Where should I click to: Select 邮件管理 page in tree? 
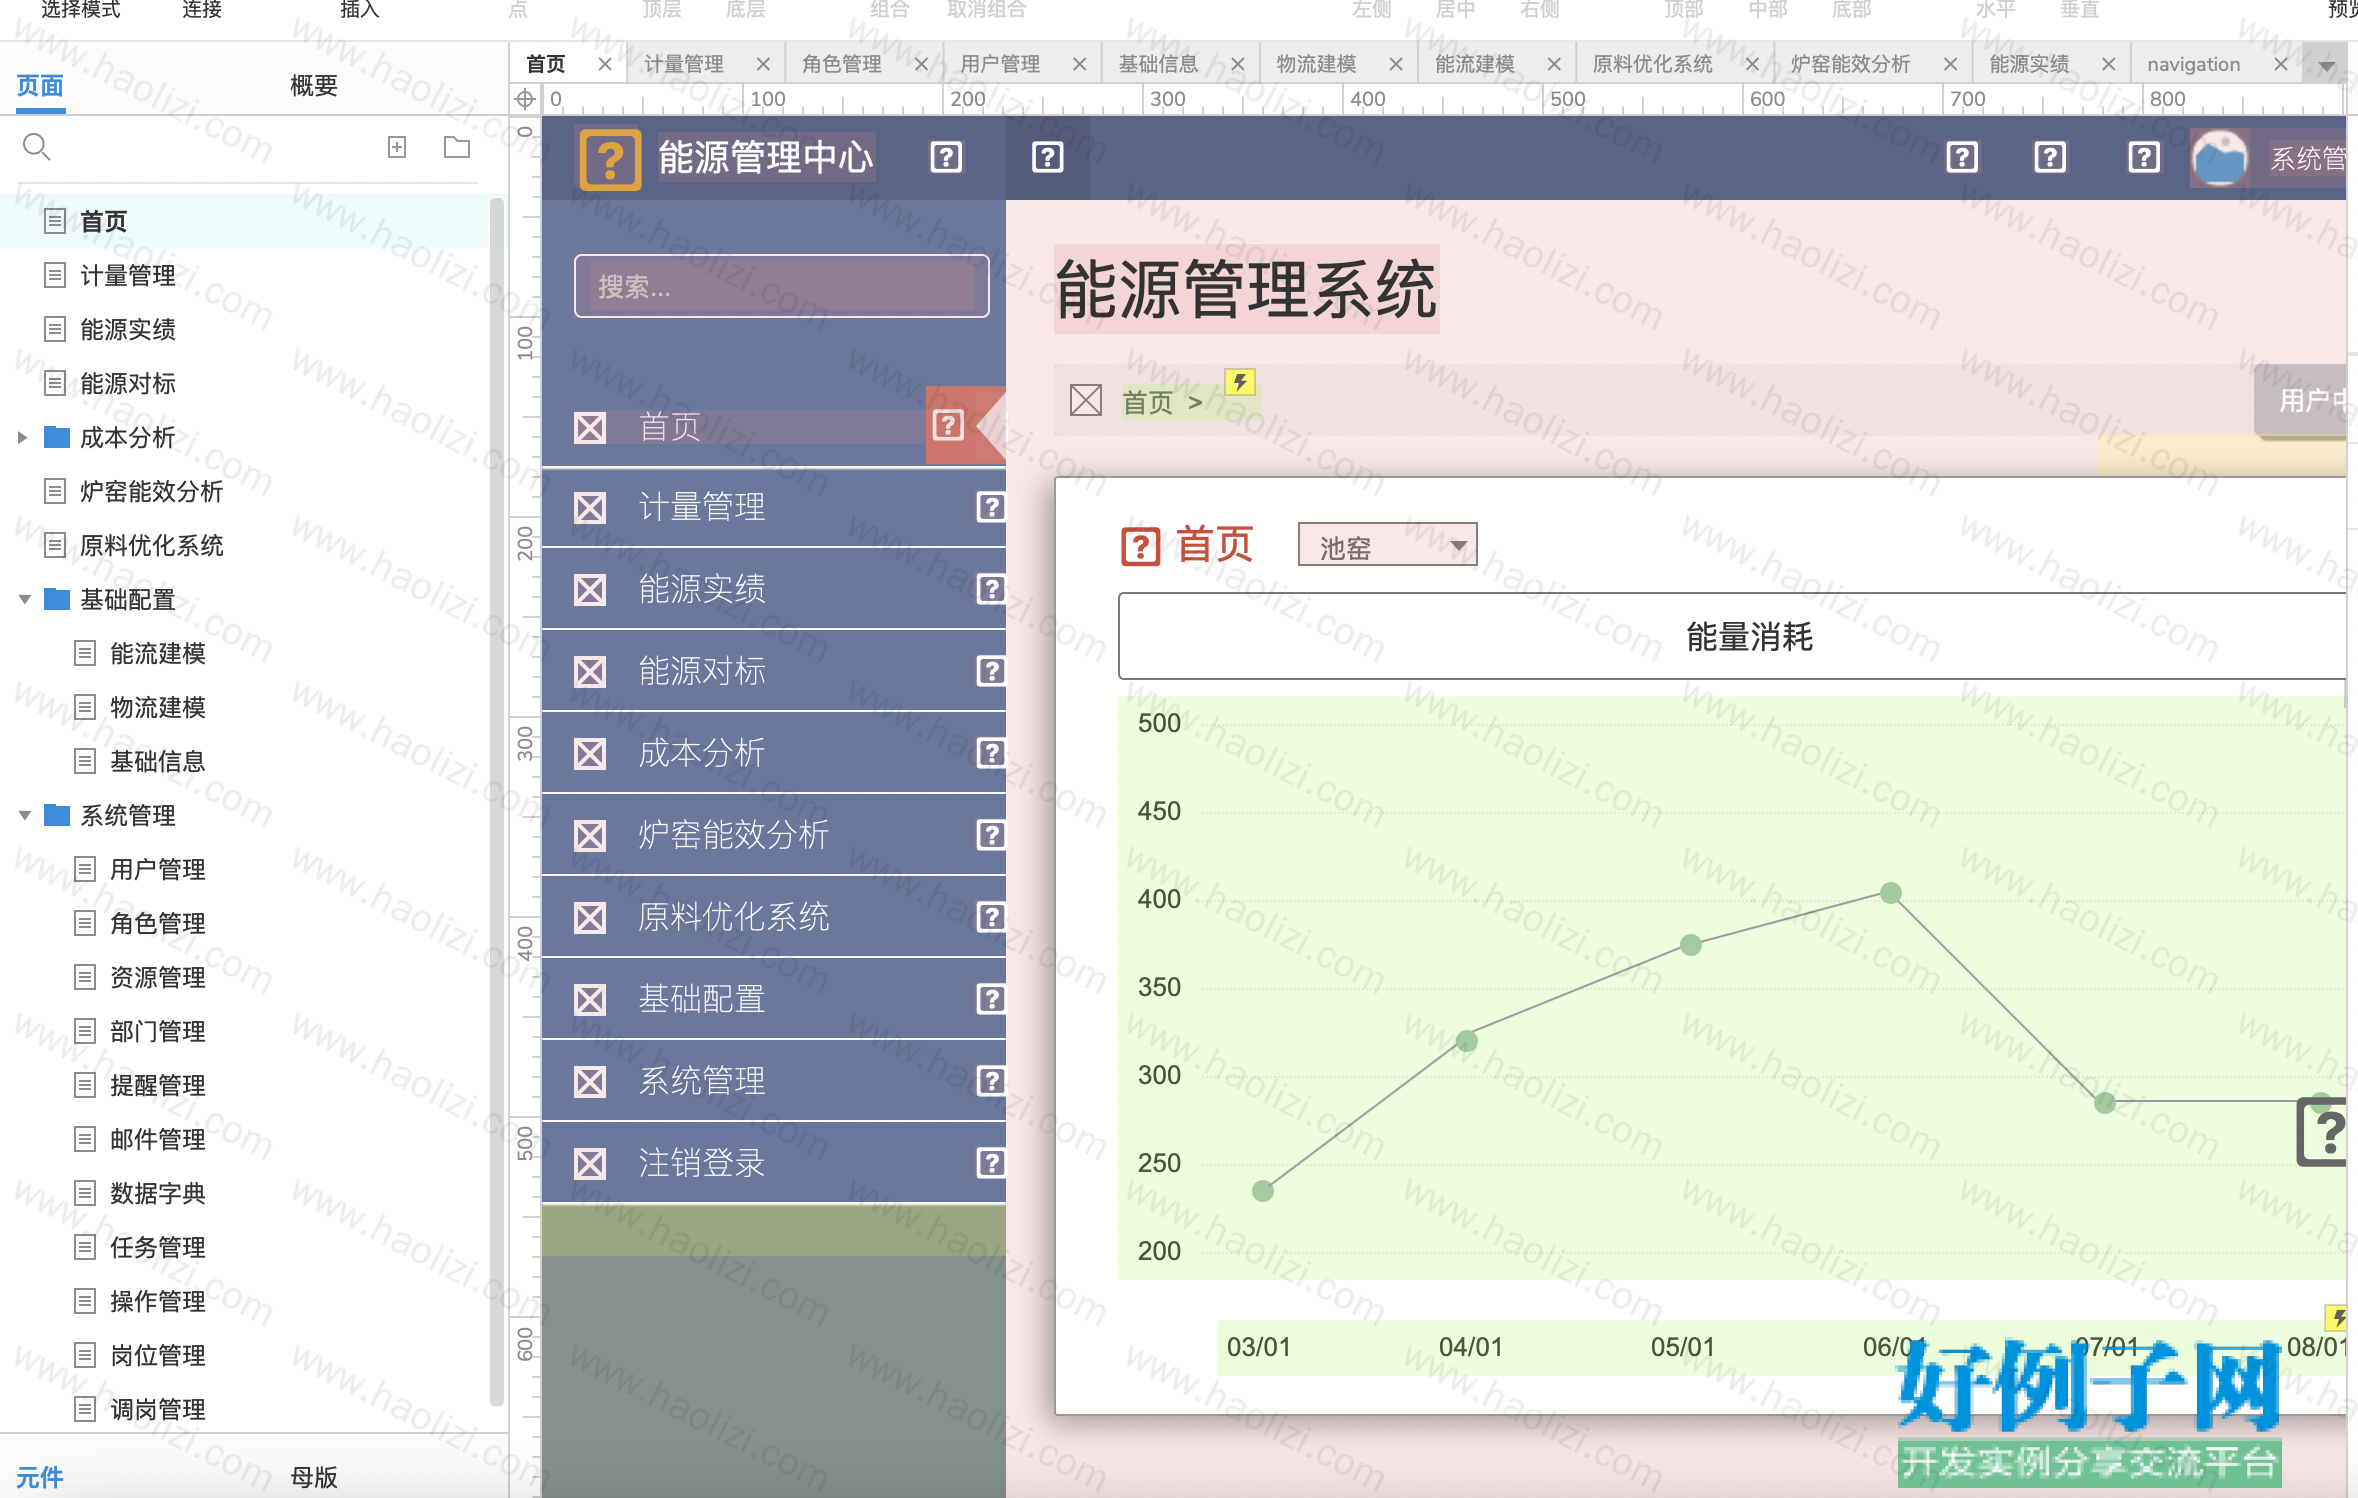(x=158, y=1139)
